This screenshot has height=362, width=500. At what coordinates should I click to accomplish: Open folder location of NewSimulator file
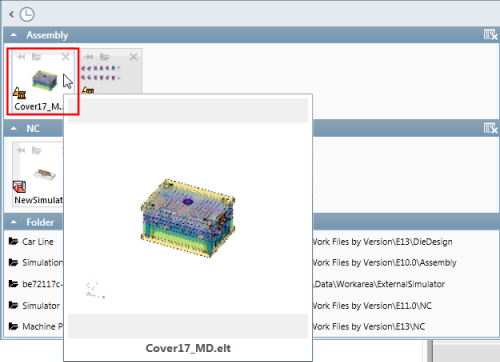(36, 150)
